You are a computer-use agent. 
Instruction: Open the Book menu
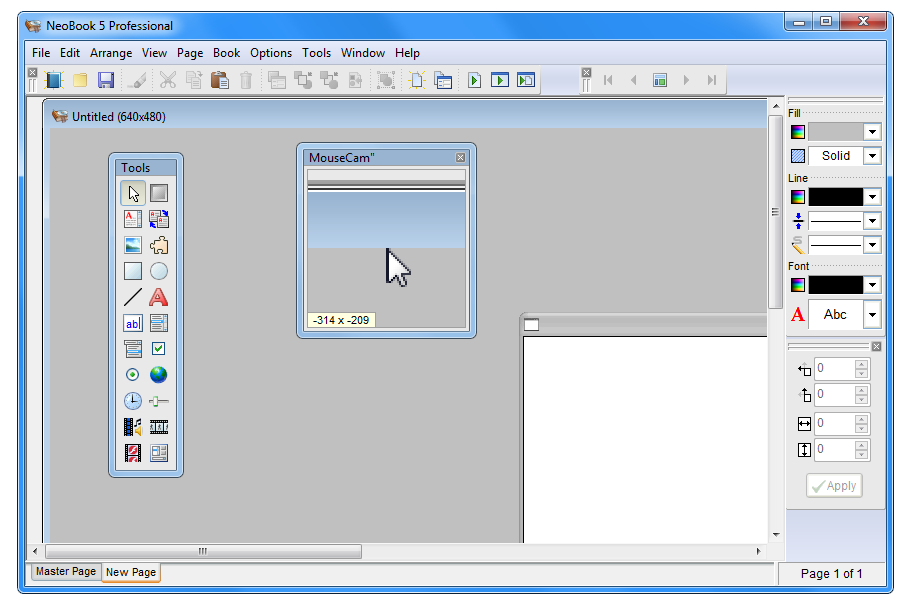click(x=227, y=53)
